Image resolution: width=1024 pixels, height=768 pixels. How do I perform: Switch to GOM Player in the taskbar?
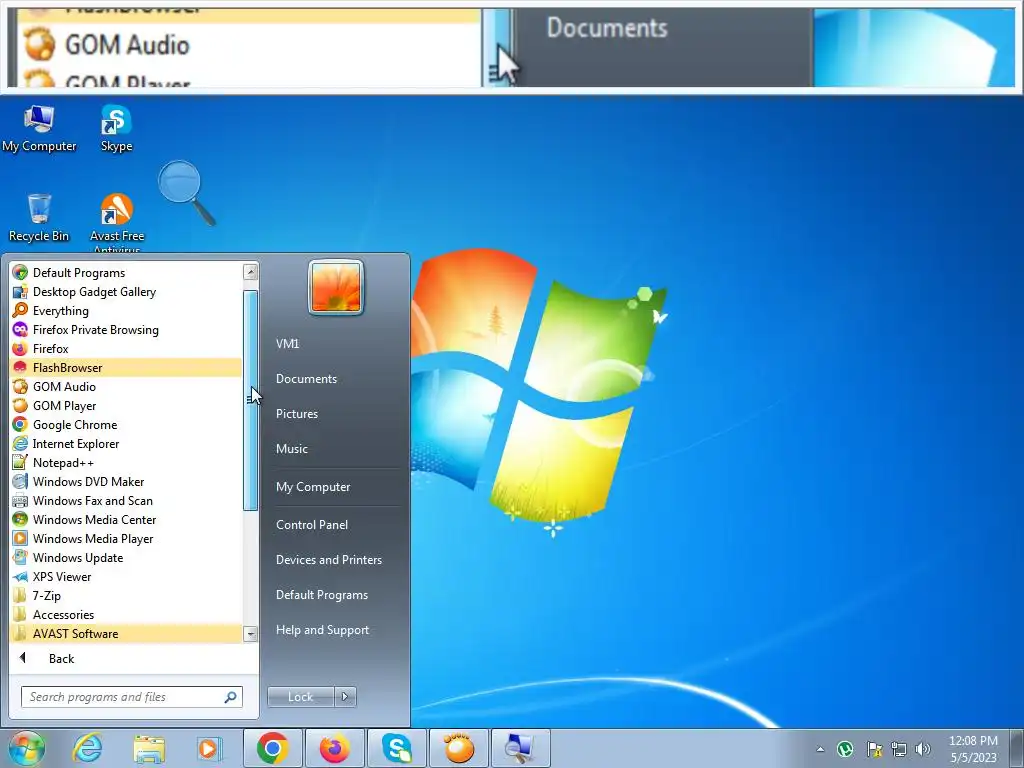point(458,748)
